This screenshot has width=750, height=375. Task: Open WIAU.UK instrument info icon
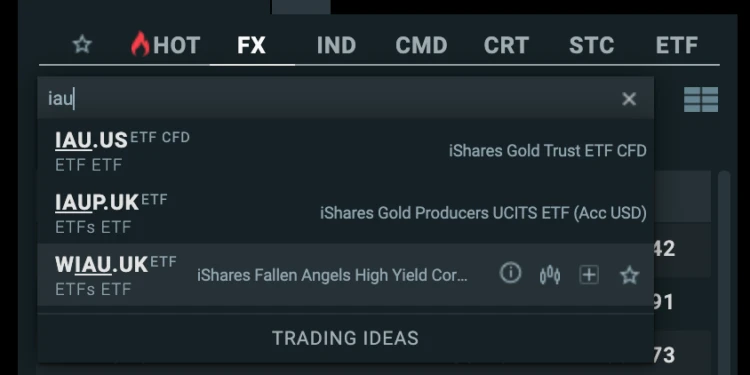pos(510,274)
